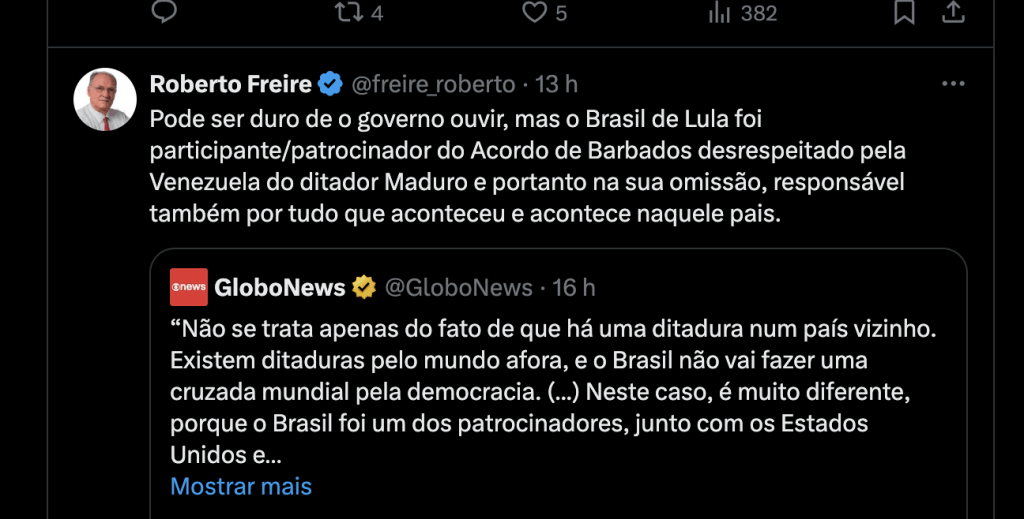Open the Roberto Freire display name
This screenshot has height=519, width=1024.
(230, 85)
